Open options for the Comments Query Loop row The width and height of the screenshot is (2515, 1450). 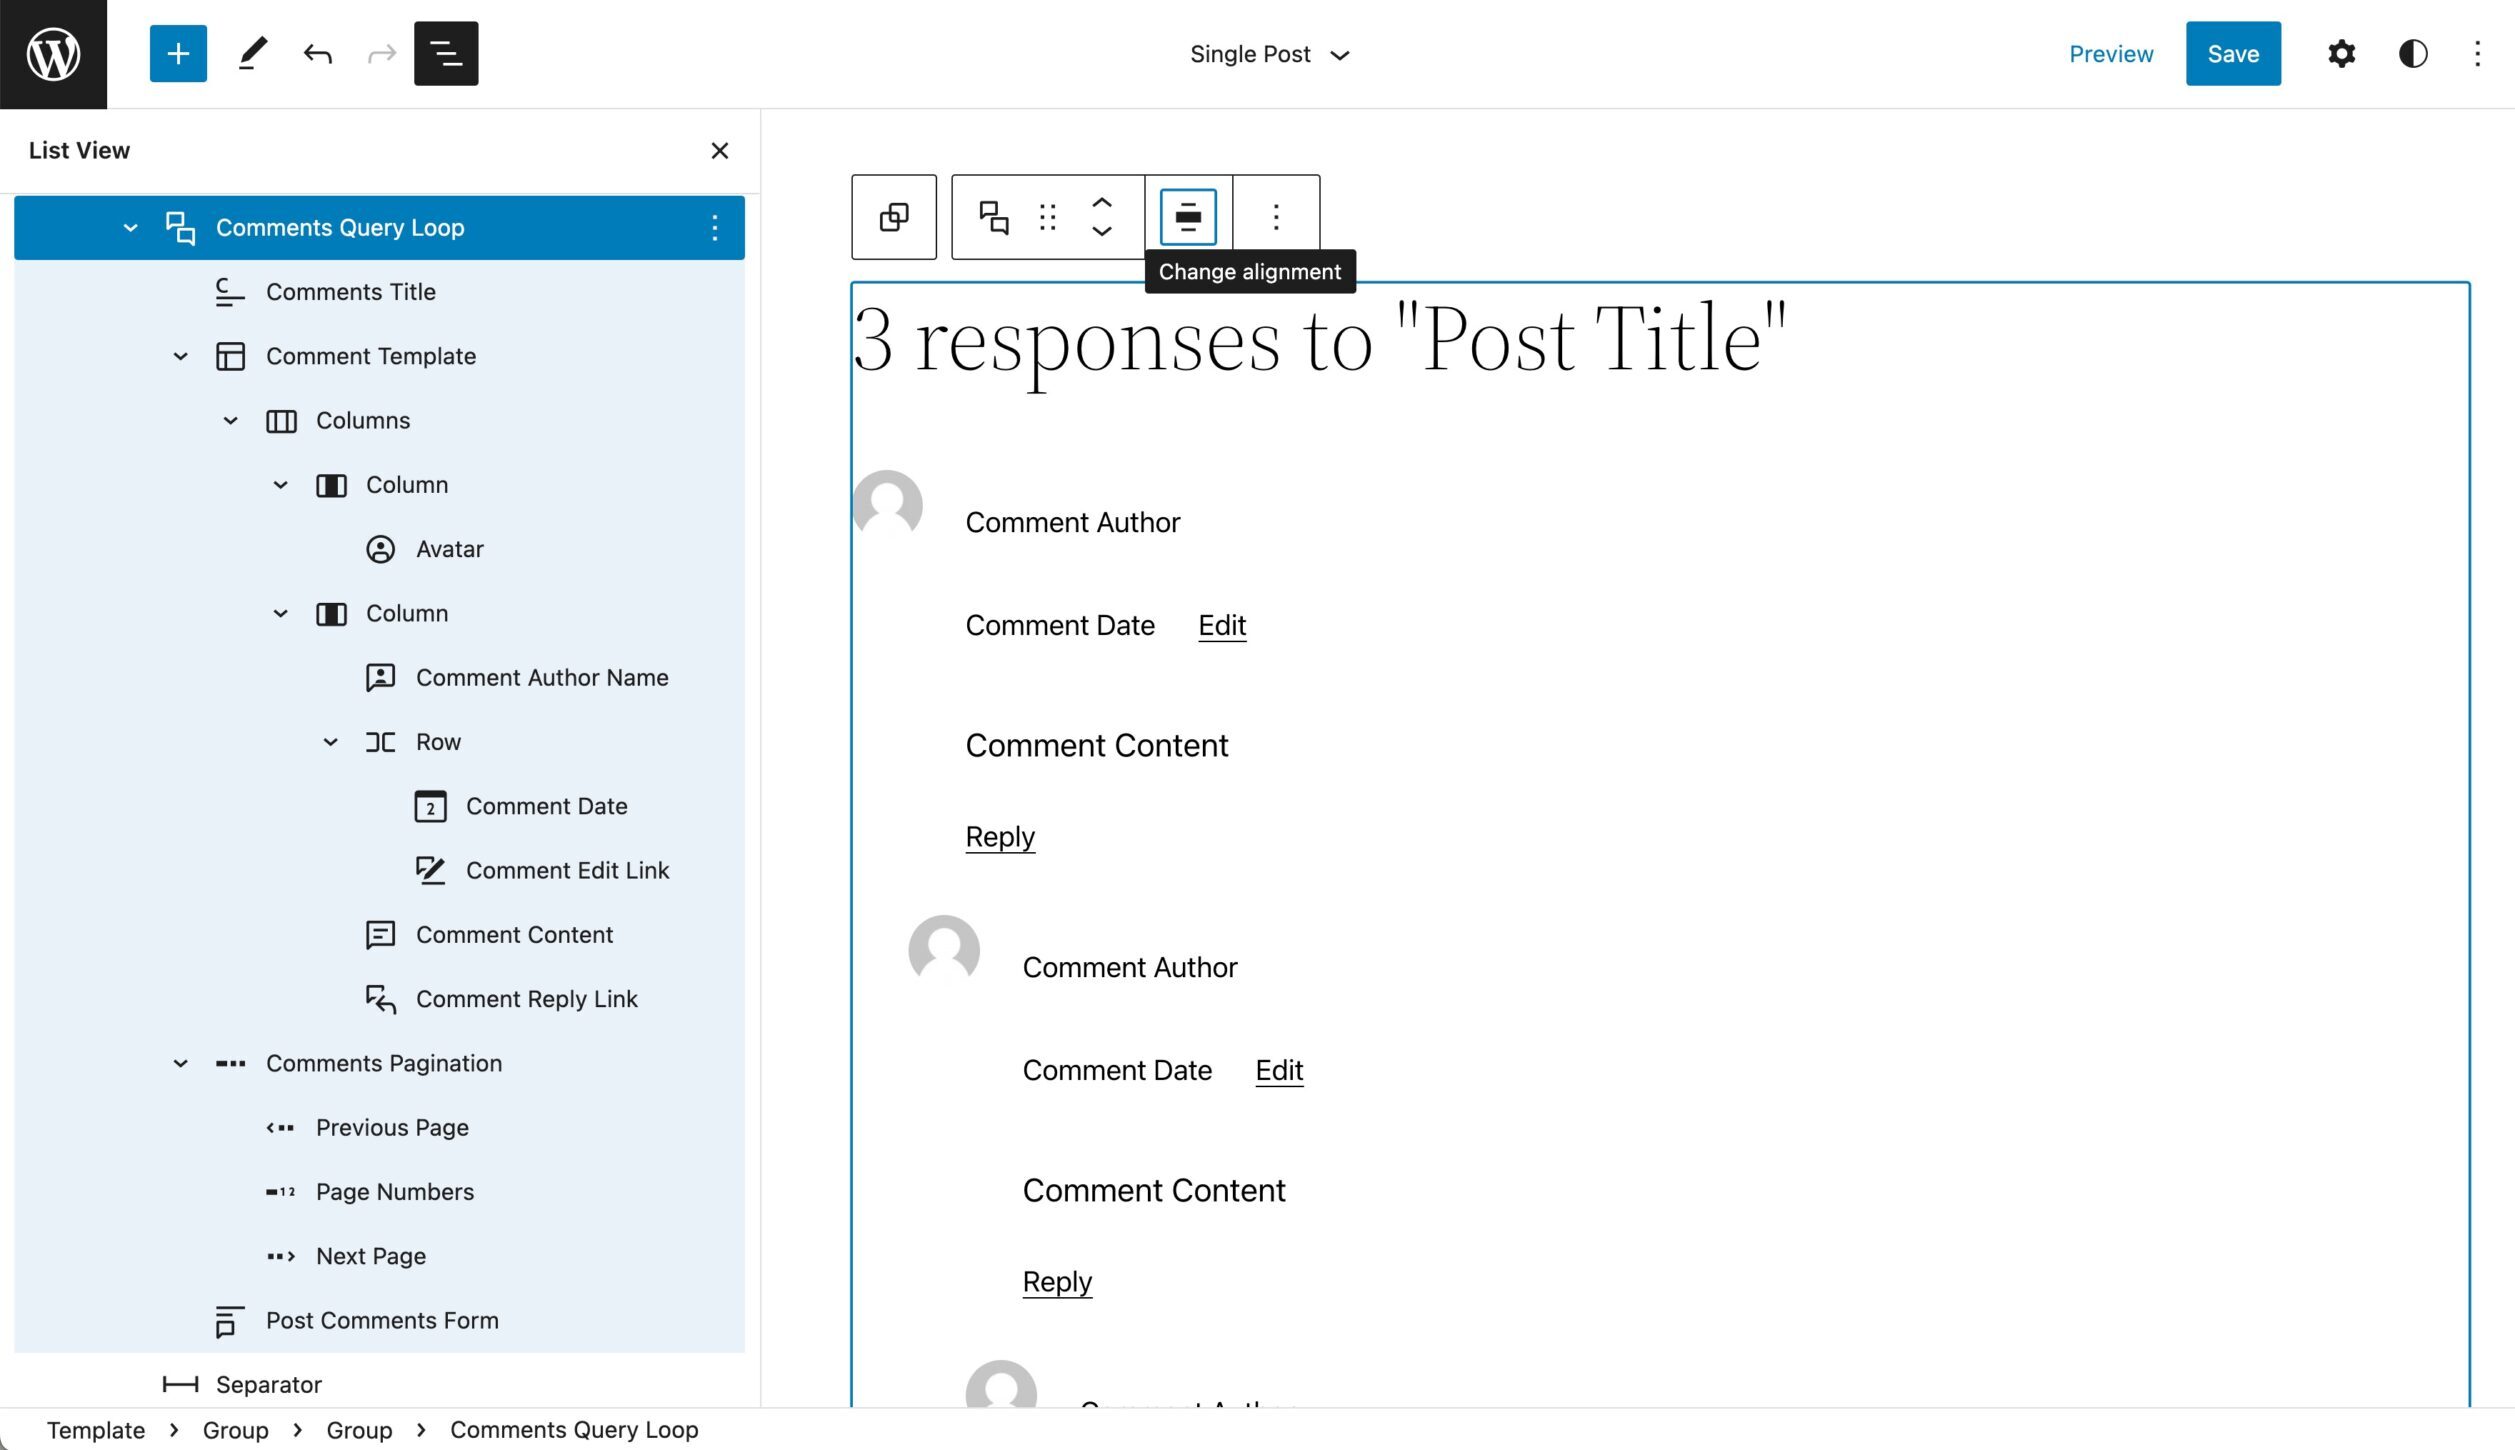click(714, 228)
